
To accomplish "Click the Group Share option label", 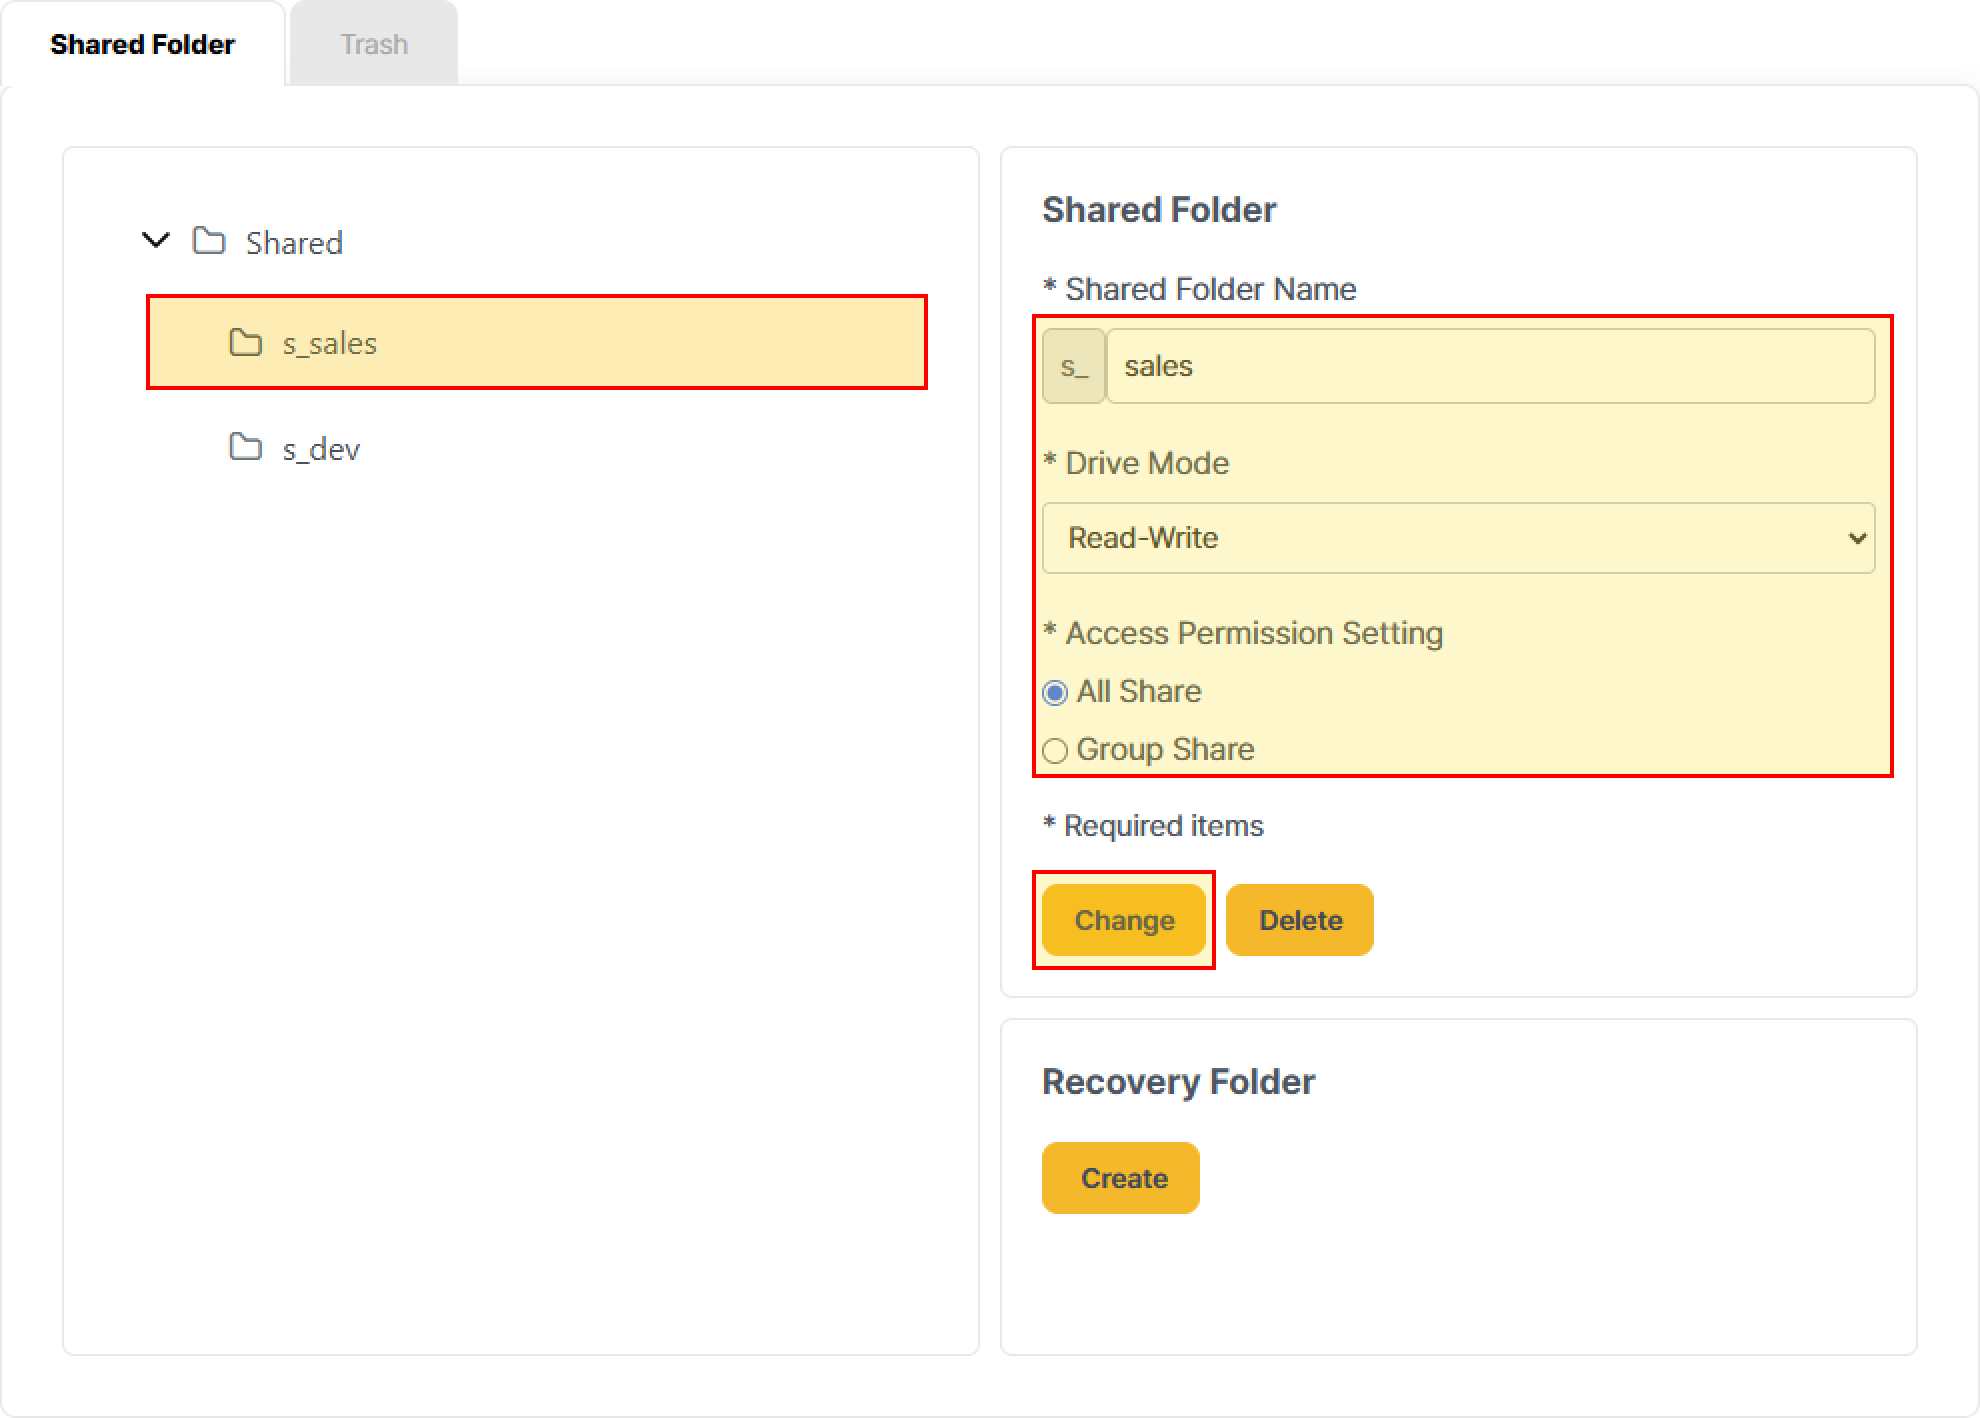I will [1165, 749].
